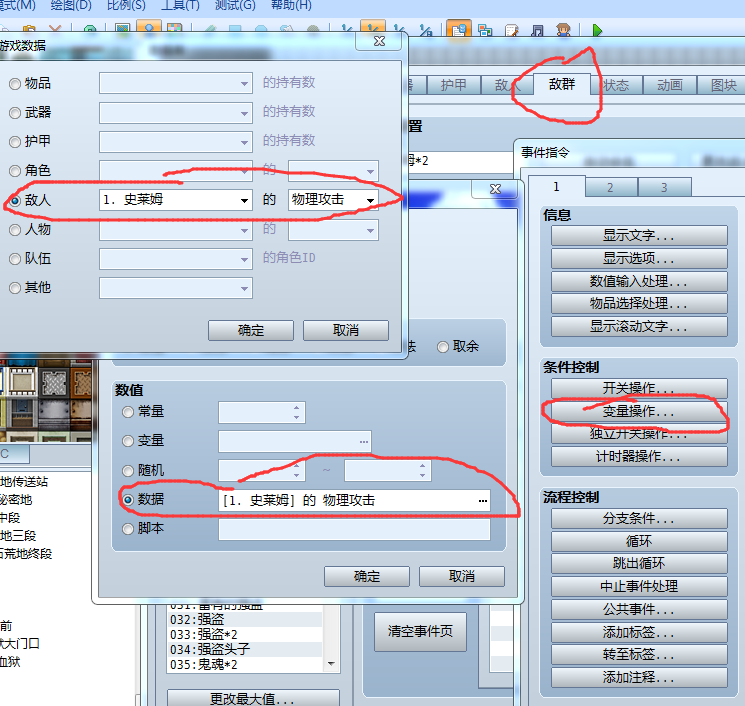The height and width of the screenshot is (706, 745).
Task: Select the 人物 radio button
Action: click(15, 230)
